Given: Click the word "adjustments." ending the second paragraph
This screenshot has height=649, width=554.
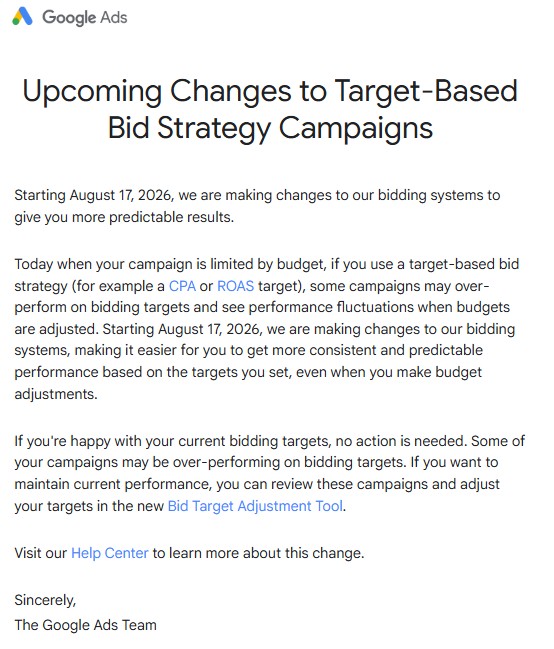Looking at the screenshot, I should 56,394.
